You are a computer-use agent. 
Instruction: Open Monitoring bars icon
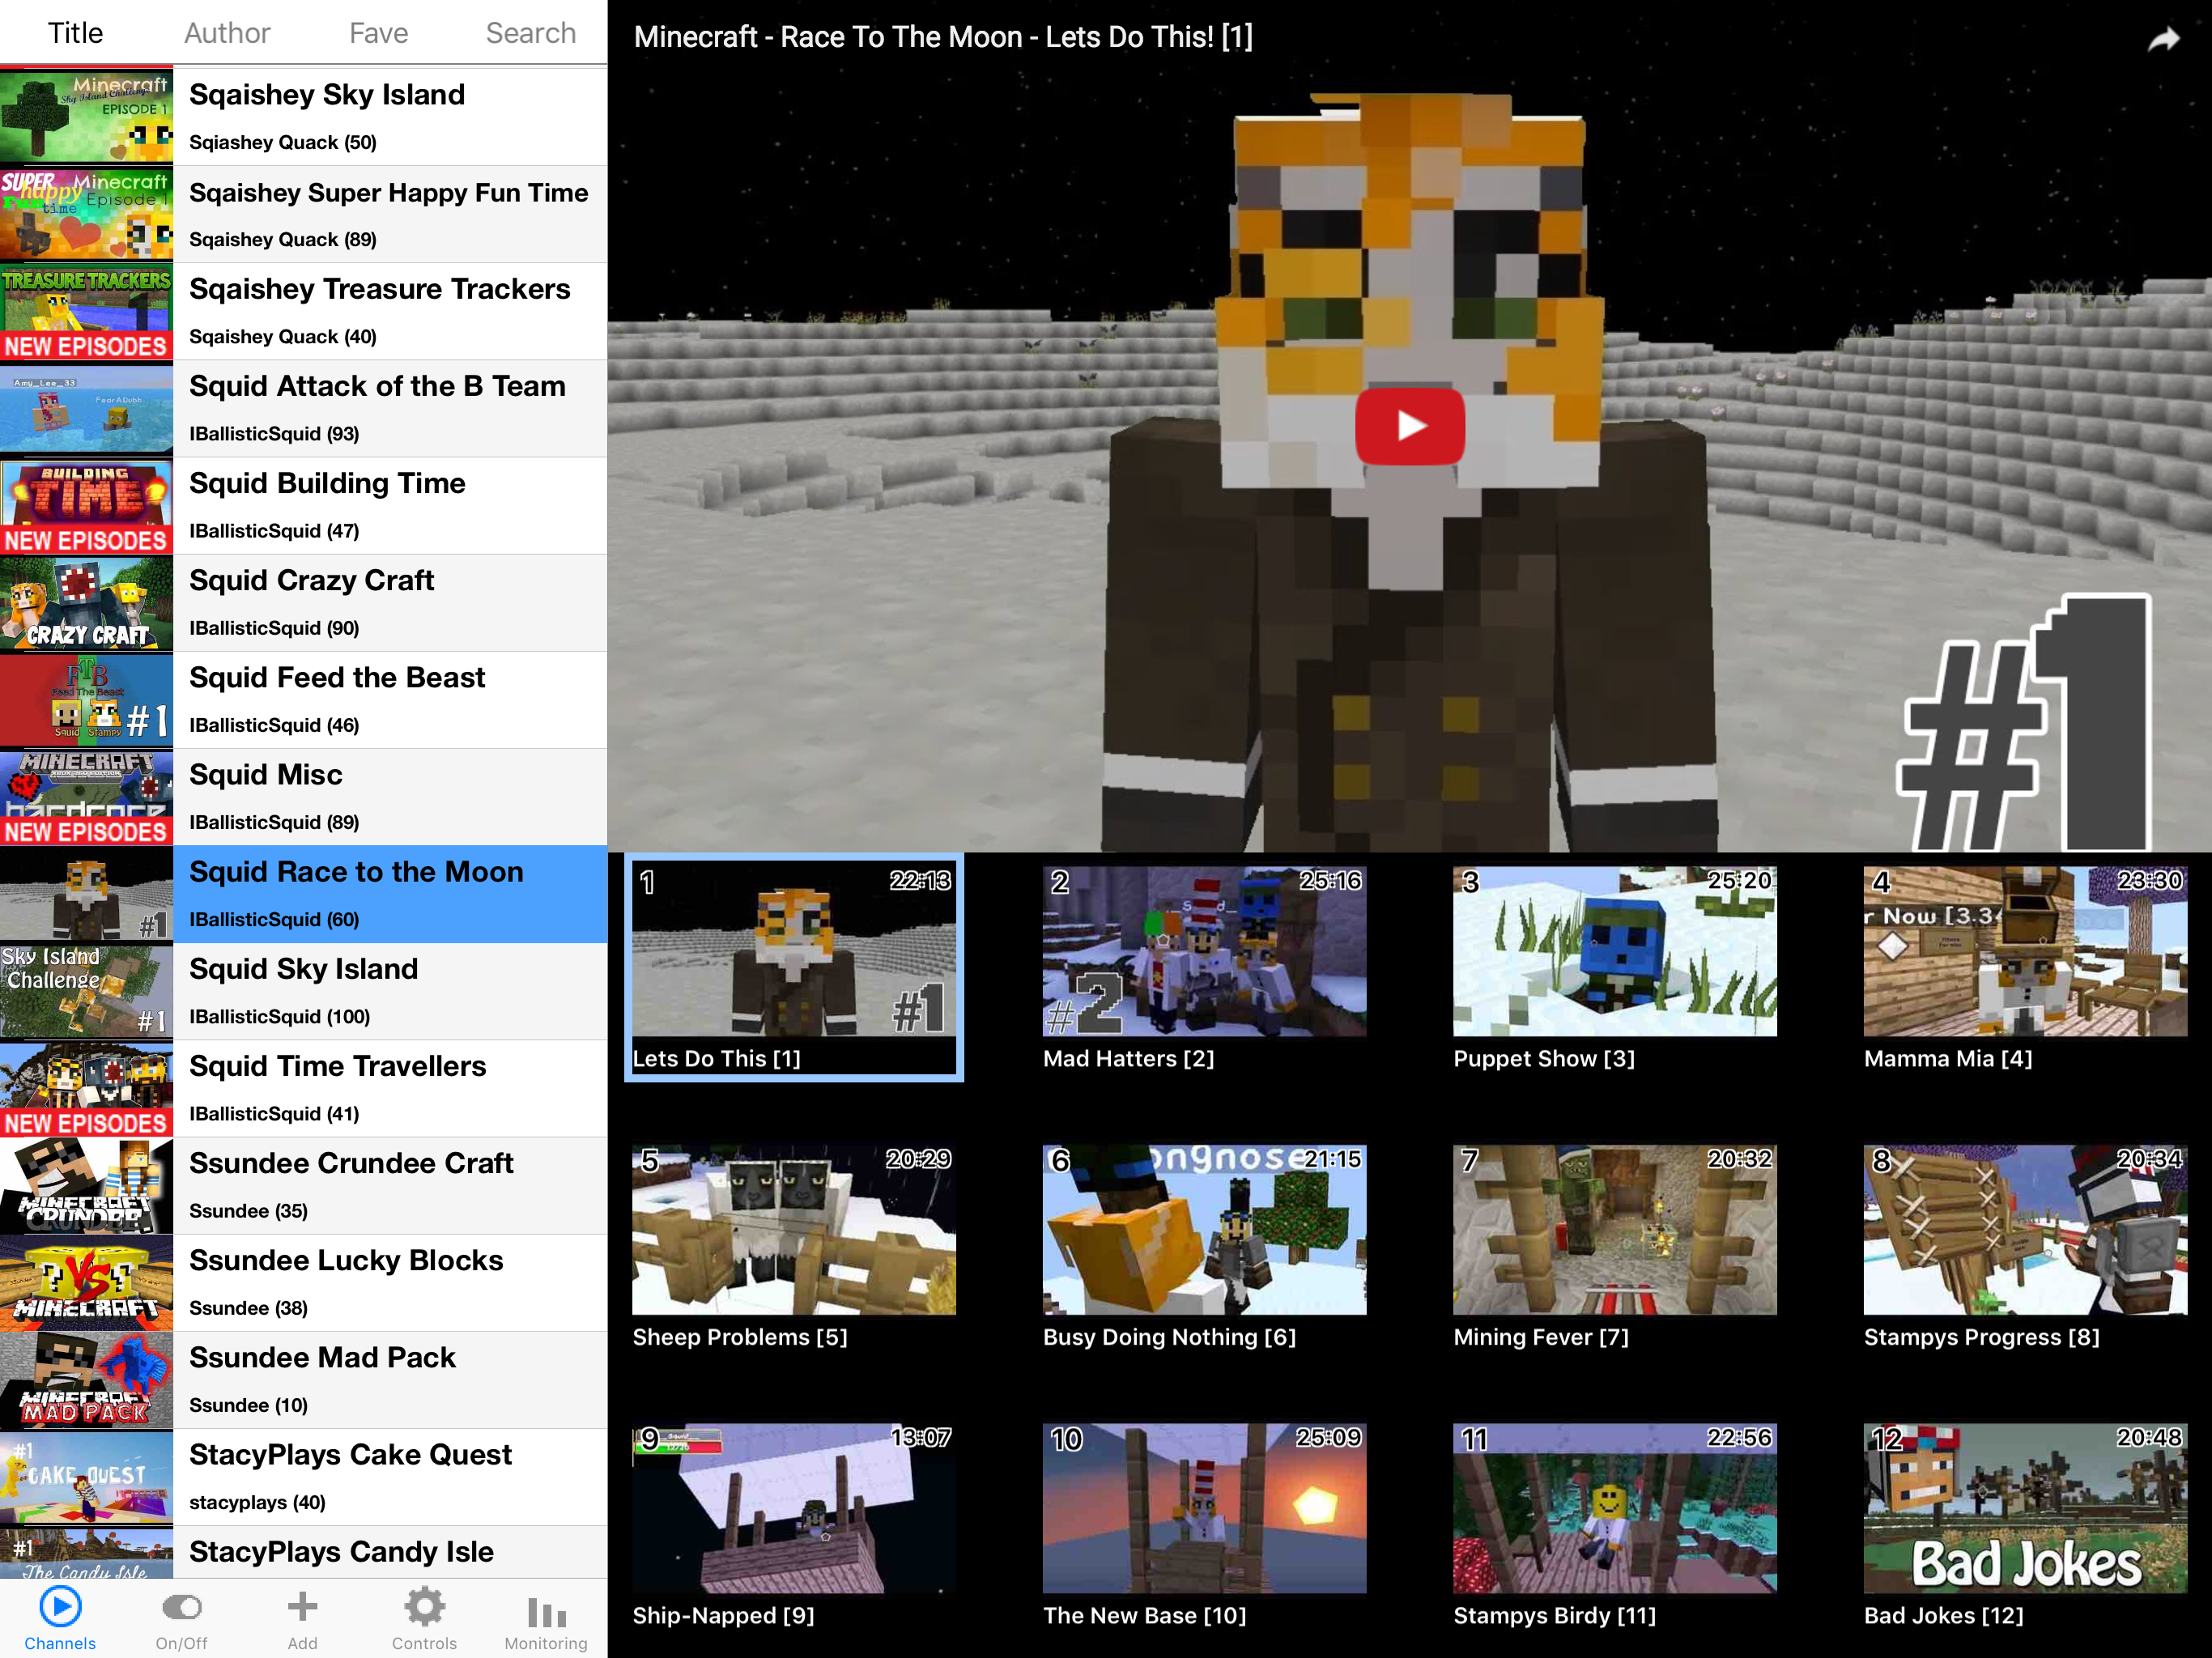click(x=546, y=1612)
